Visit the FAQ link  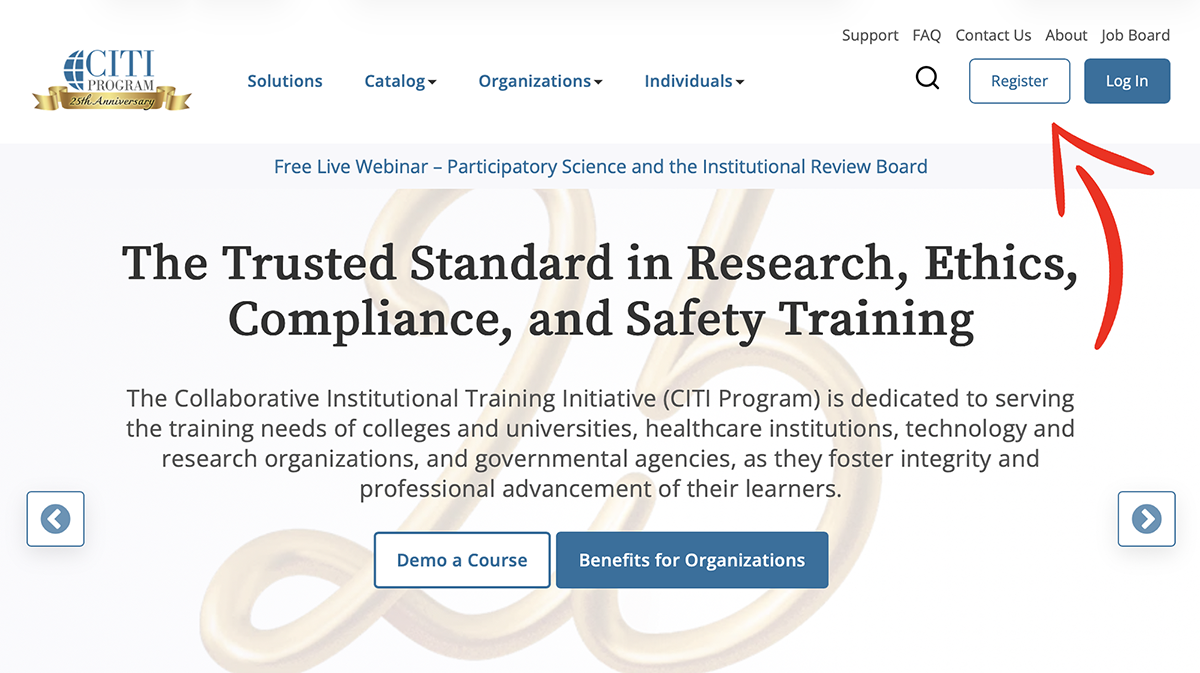[x=927, y=35]
